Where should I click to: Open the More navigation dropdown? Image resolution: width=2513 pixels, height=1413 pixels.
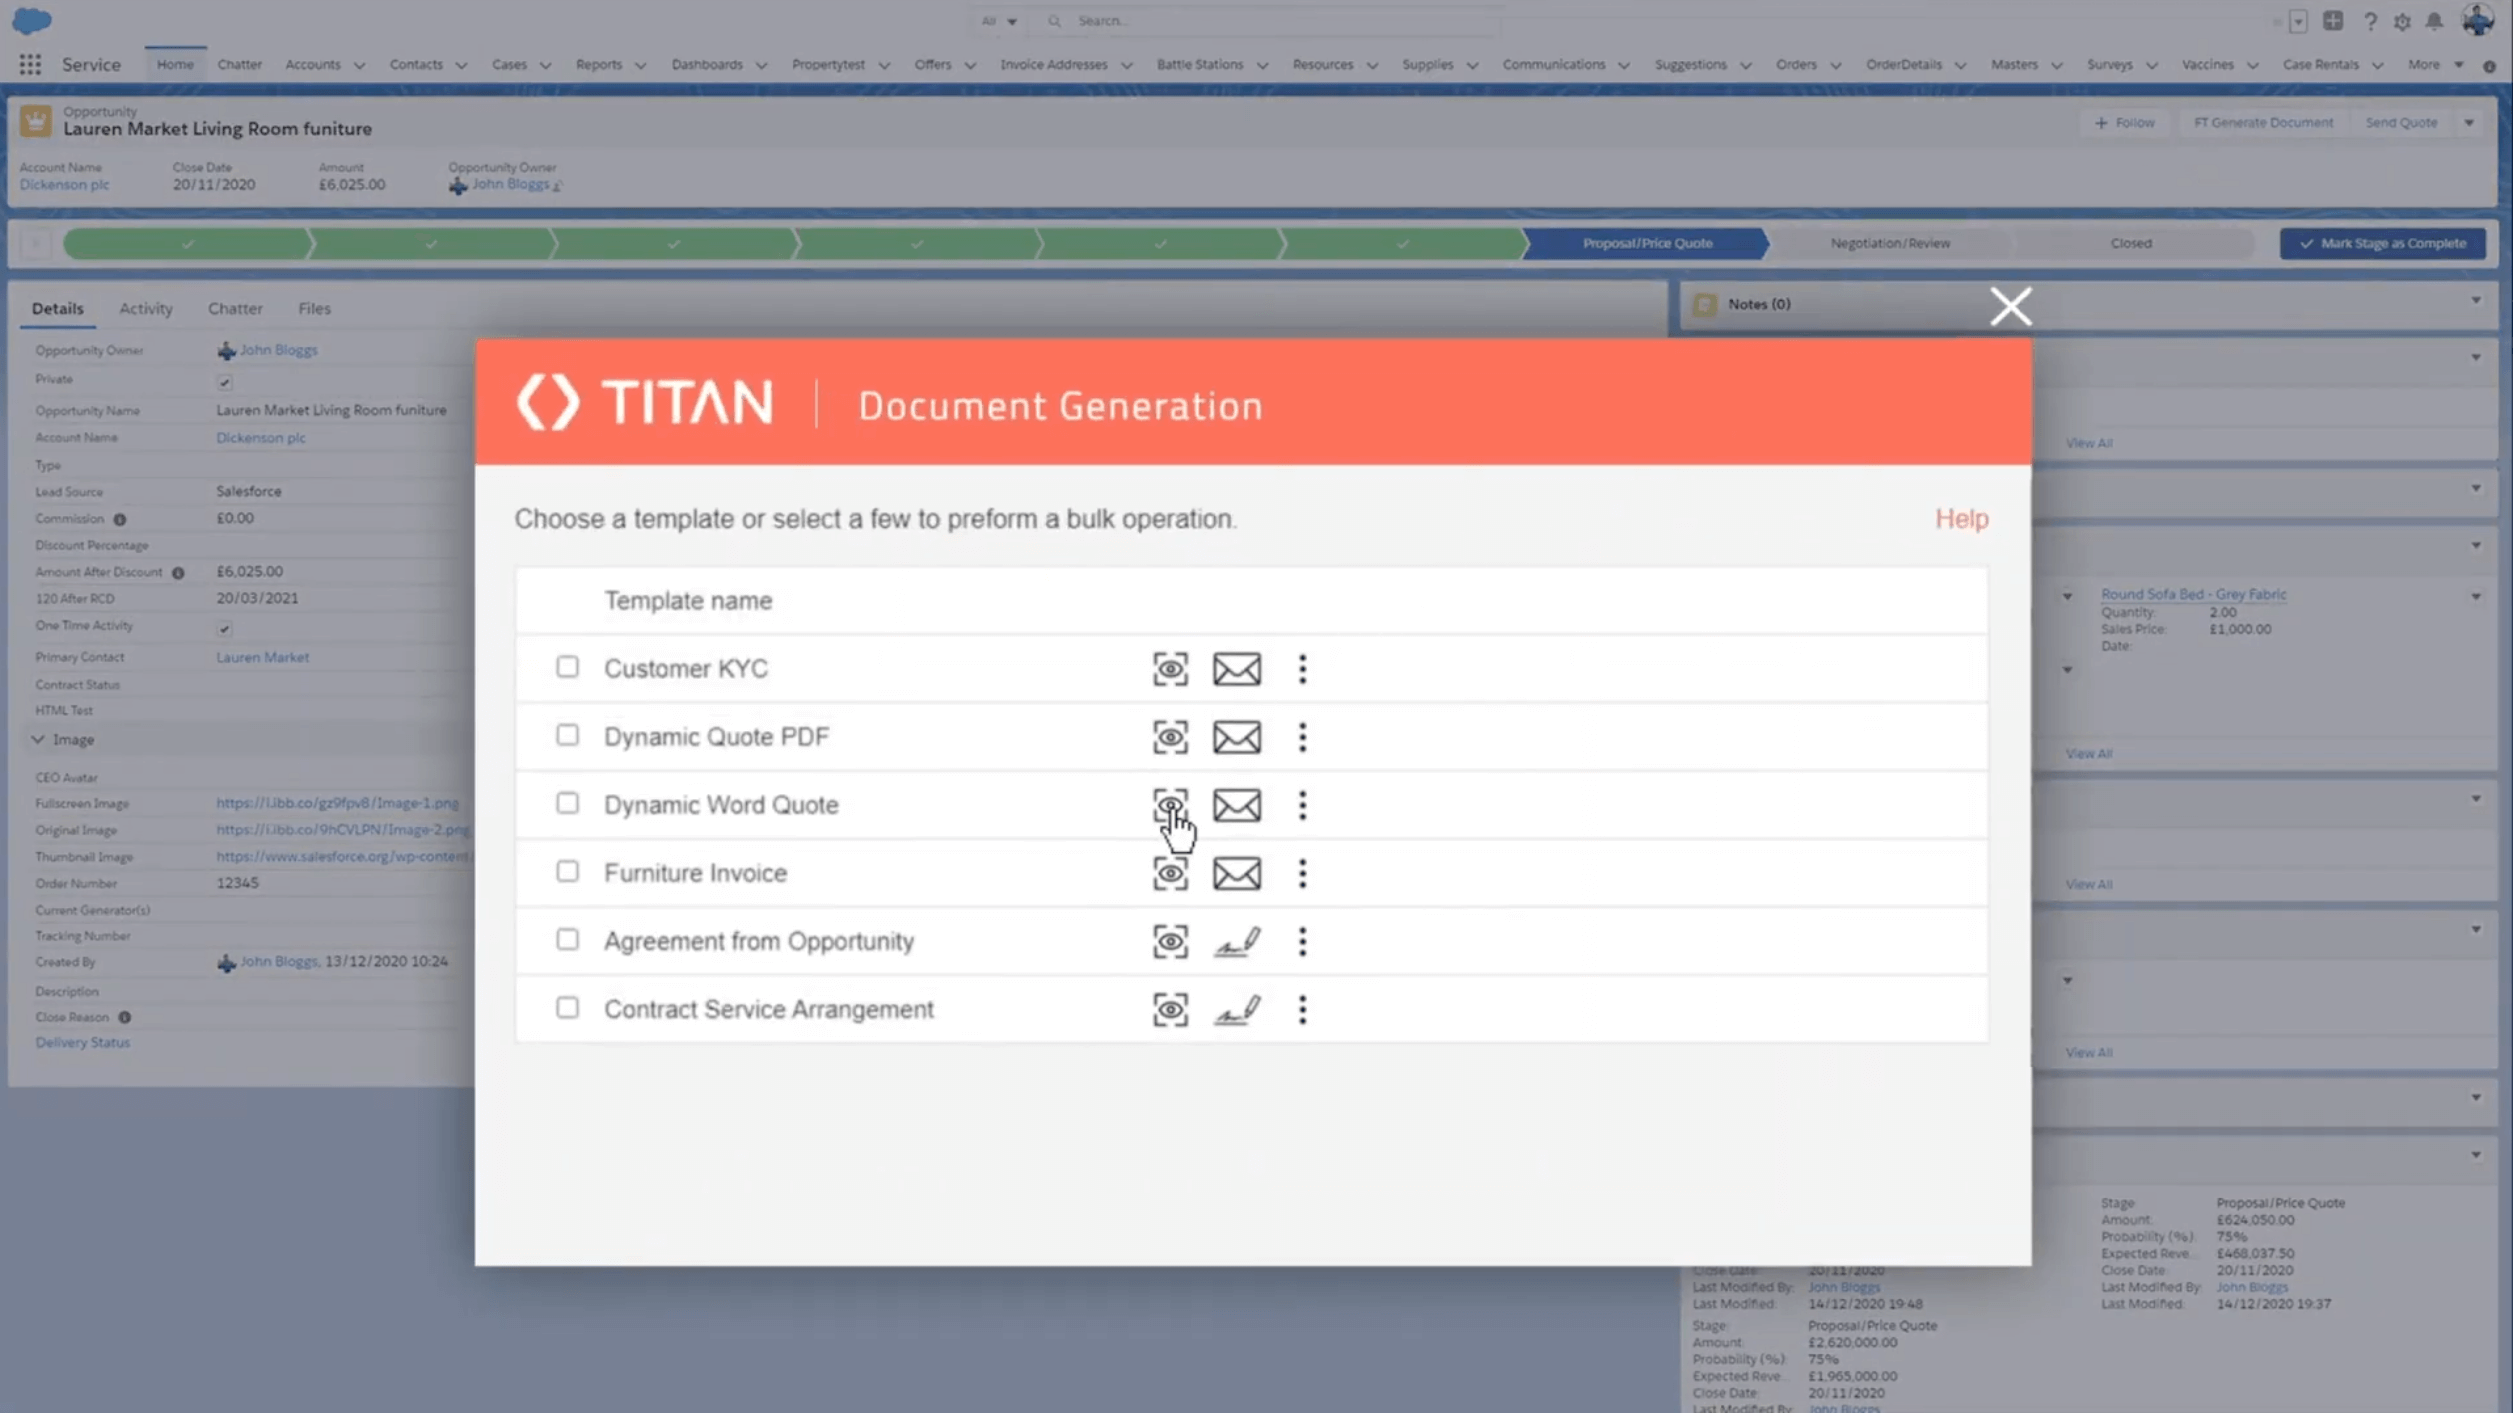2432,64
